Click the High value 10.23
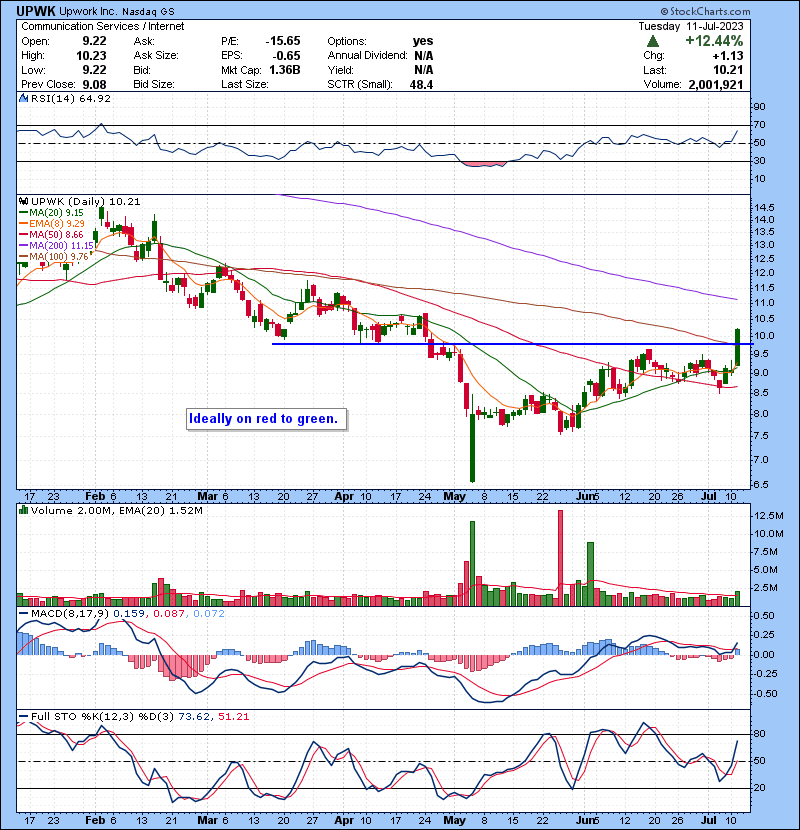The image size is (800, 830). [91, 56]
